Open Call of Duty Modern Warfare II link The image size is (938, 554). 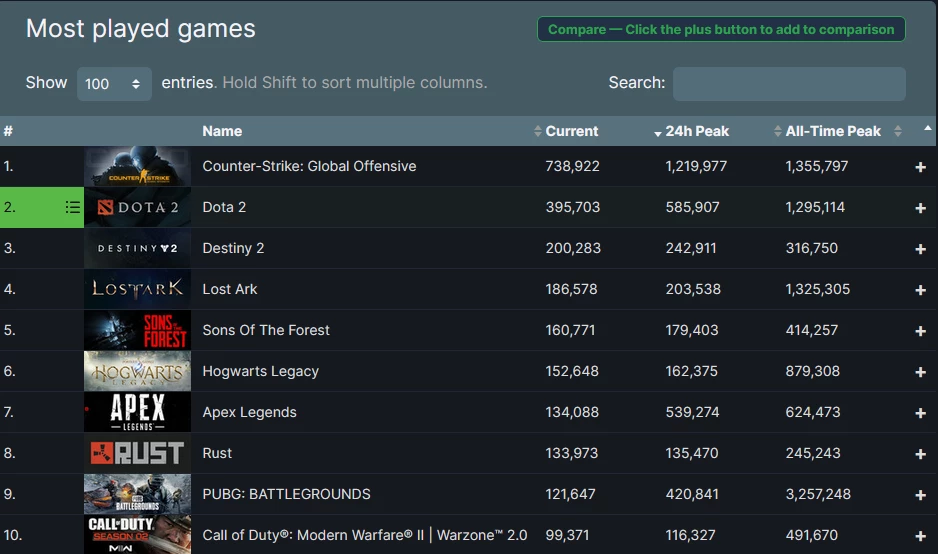[365, 535]
